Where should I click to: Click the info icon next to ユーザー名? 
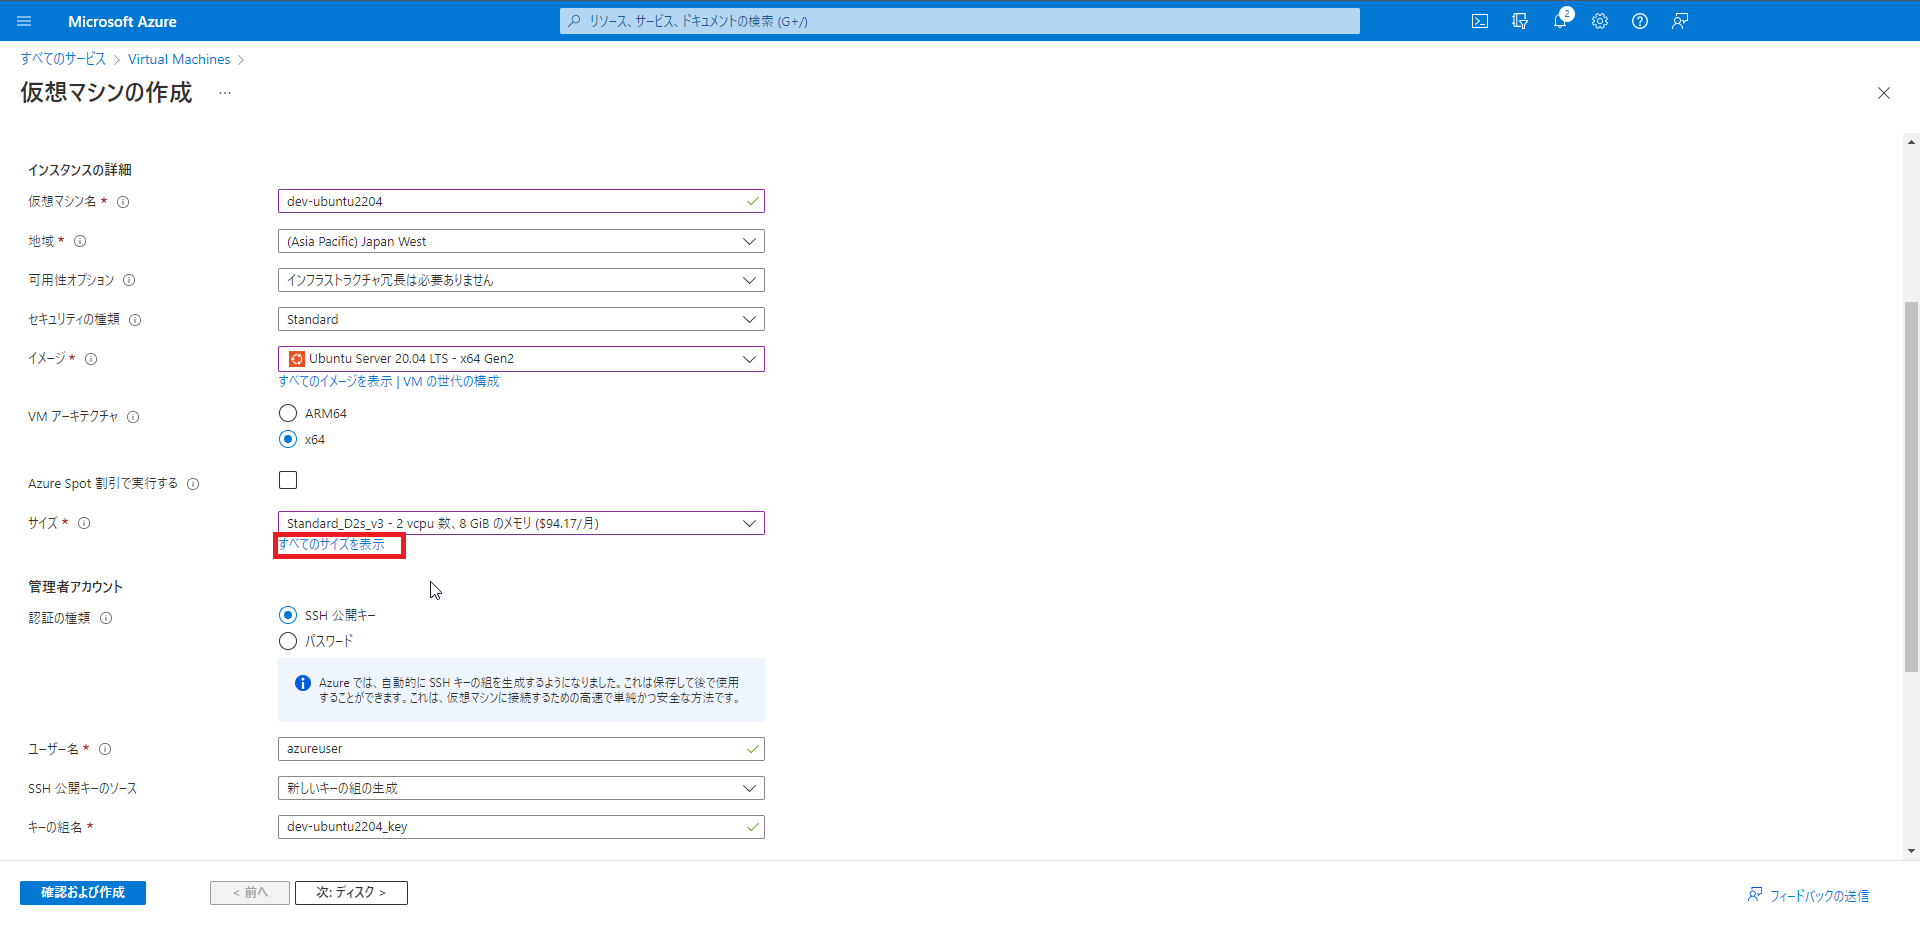coord(105,749)
